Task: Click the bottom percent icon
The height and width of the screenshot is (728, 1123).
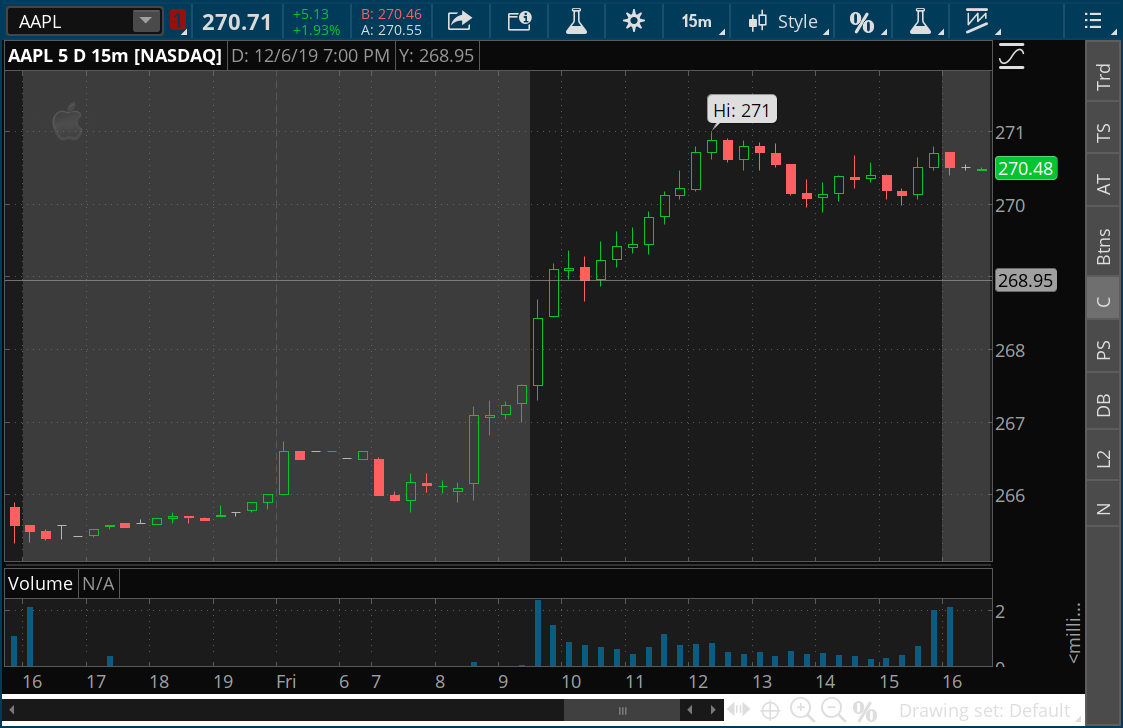Action: (865, 711)
